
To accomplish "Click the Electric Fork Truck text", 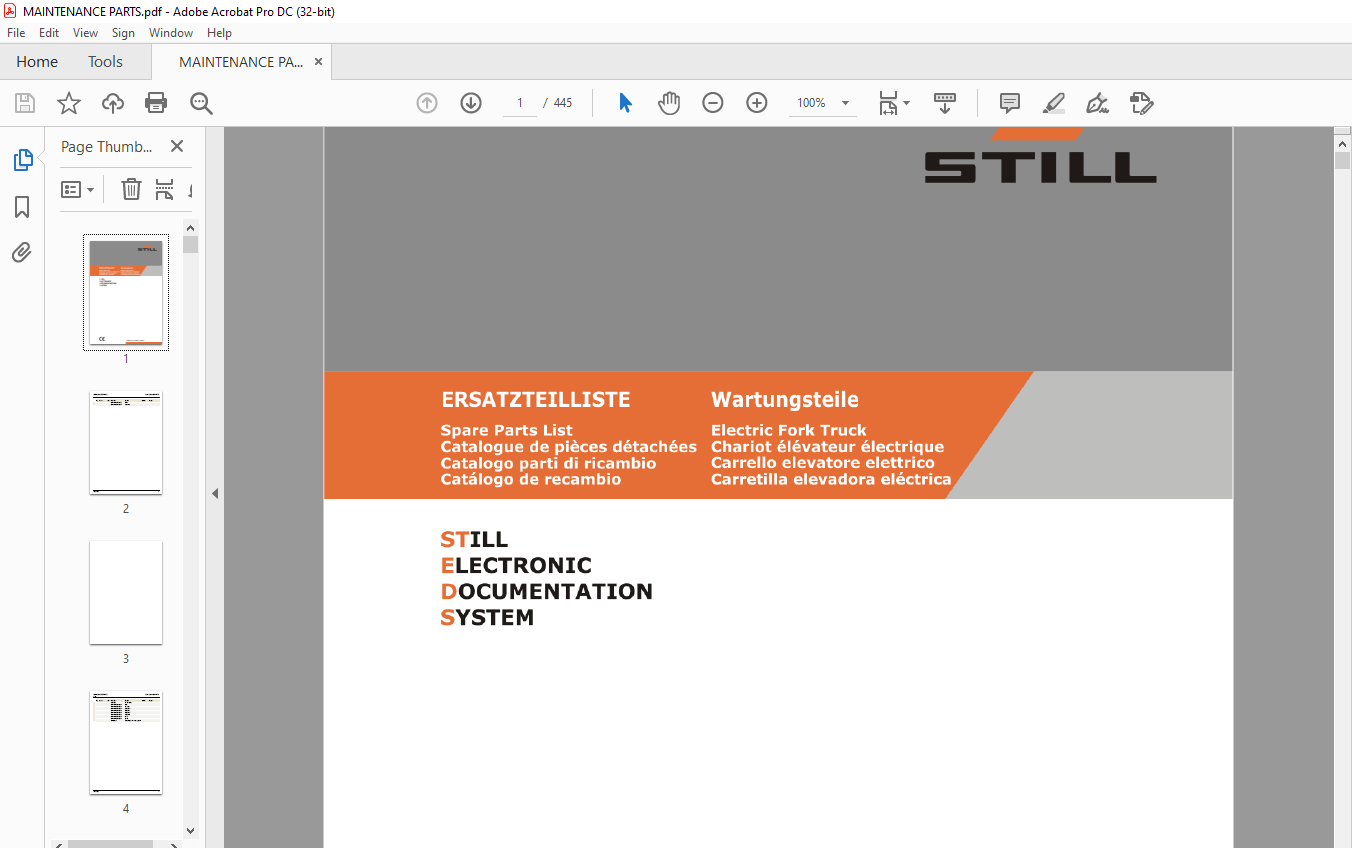I will [789, 430].
